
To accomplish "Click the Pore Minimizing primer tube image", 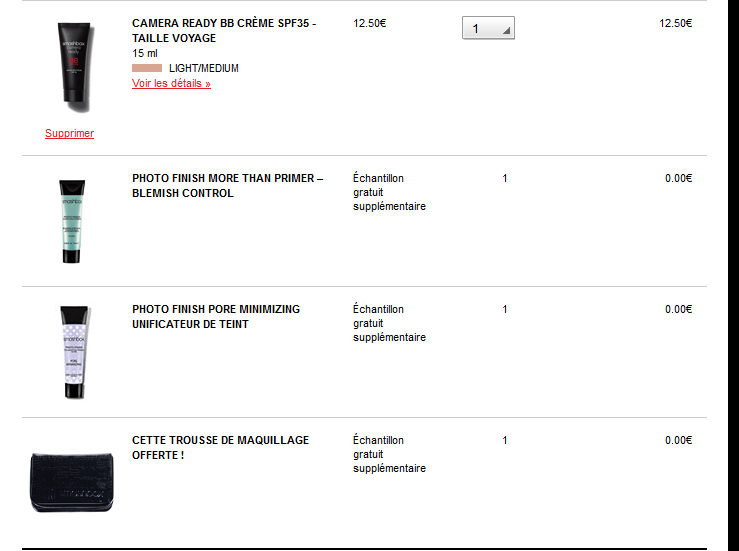I will click(x=70, y=352).
